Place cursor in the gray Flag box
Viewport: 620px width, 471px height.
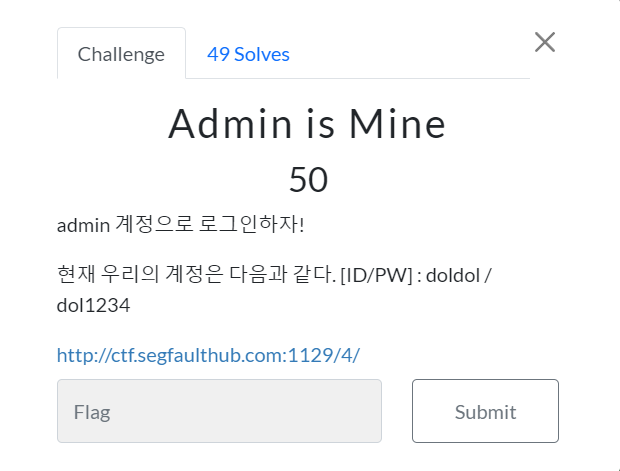219,411
